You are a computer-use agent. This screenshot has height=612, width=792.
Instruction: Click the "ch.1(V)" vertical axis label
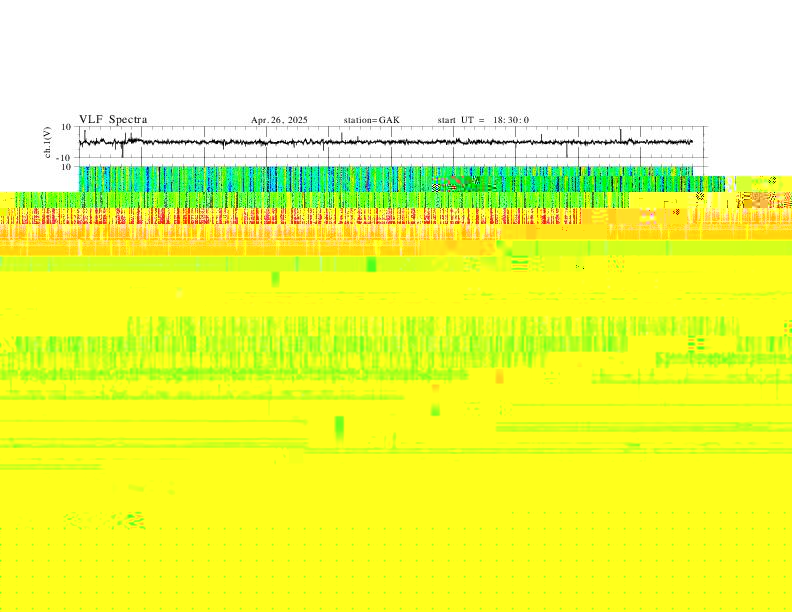pyautogui.click(x=48, y=142)
